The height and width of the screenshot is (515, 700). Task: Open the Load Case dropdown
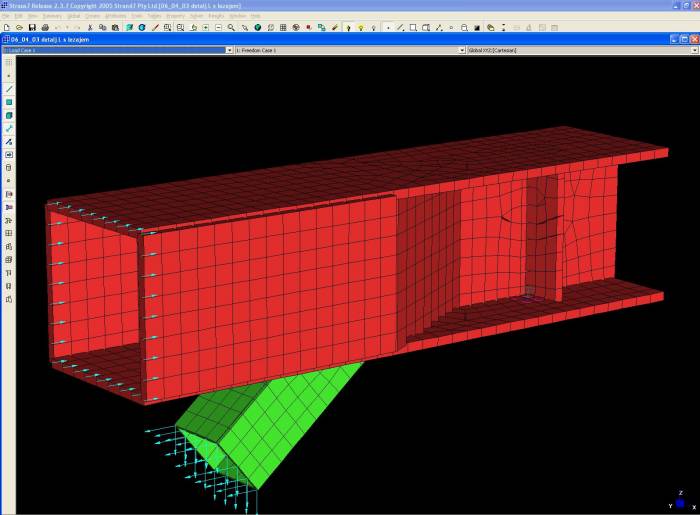229,49
